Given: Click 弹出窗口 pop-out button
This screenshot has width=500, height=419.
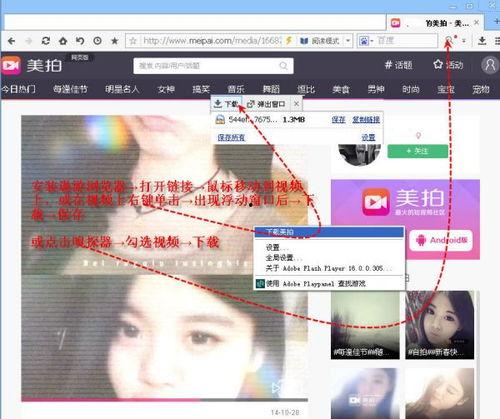Looking at the screenshot, I should pos(266,104).
